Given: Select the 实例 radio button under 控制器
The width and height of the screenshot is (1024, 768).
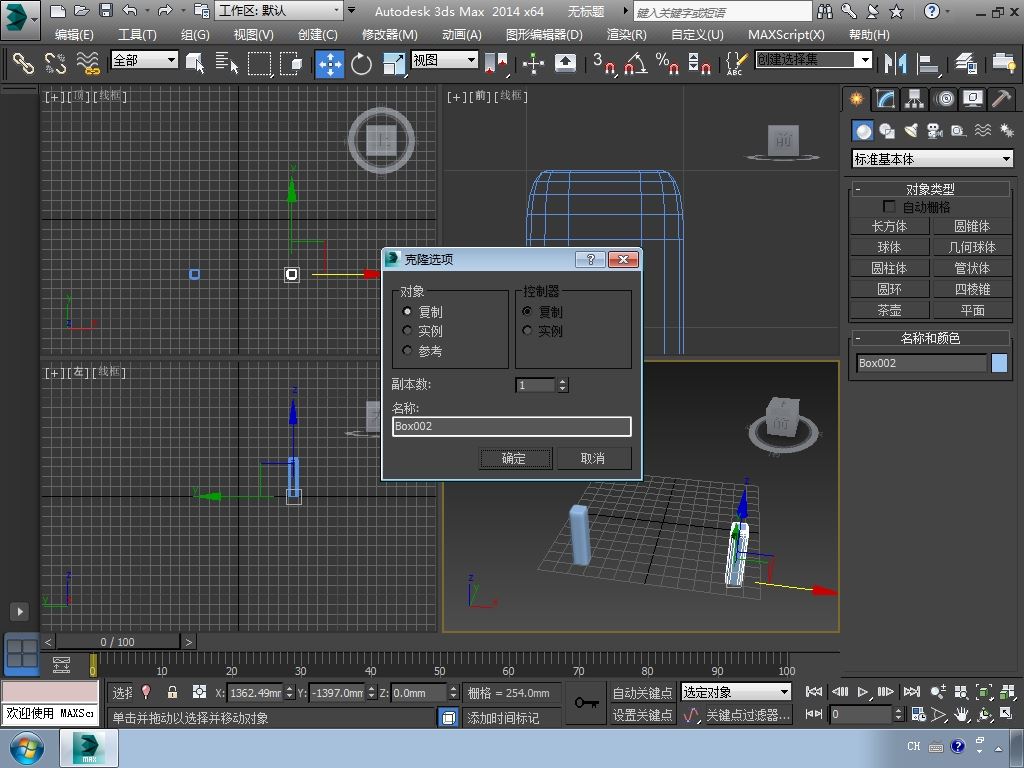Looking at the screenshot, I should click(x=527, y=330).
